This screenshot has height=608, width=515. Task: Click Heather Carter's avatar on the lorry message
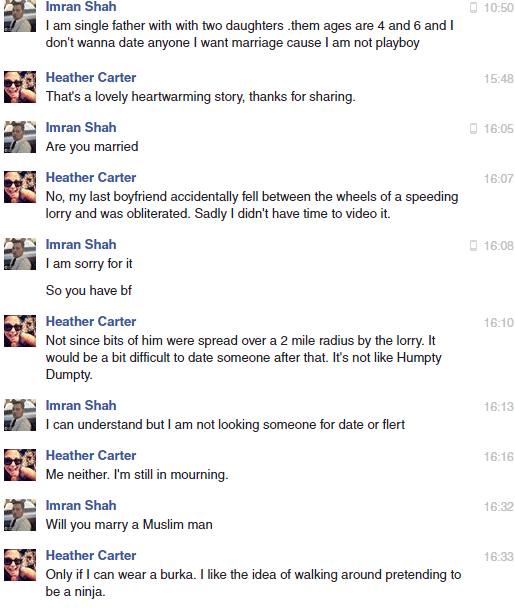click(20, 187)
